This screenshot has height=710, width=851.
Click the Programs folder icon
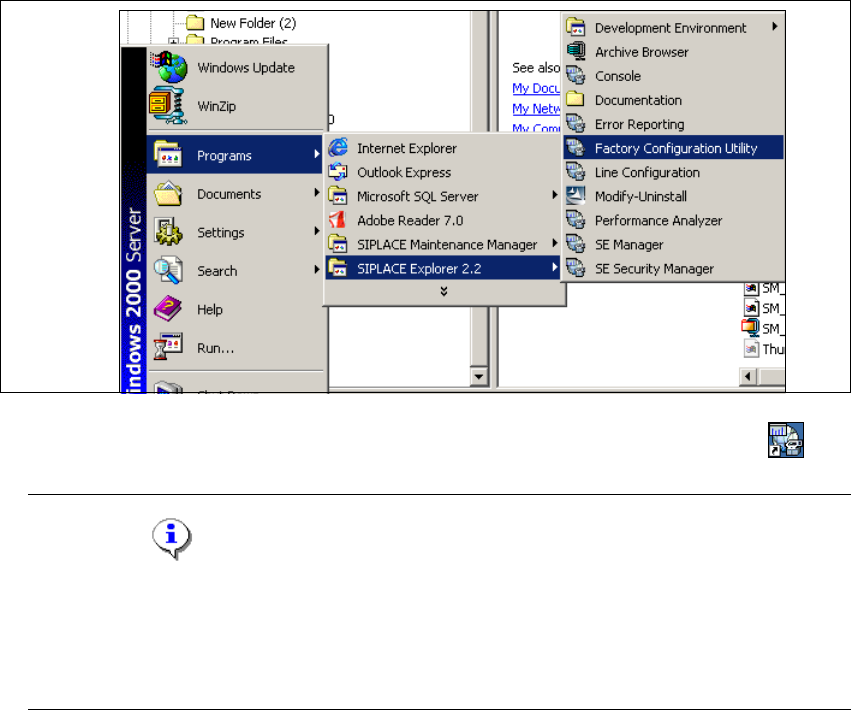click(168, 155)
